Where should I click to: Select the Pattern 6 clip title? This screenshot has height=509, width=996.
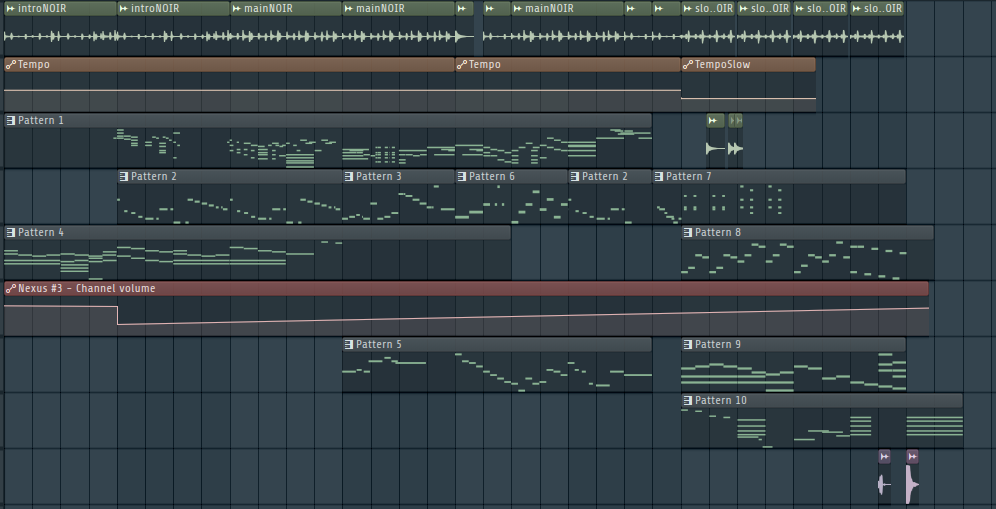click(x=492, y=176)
